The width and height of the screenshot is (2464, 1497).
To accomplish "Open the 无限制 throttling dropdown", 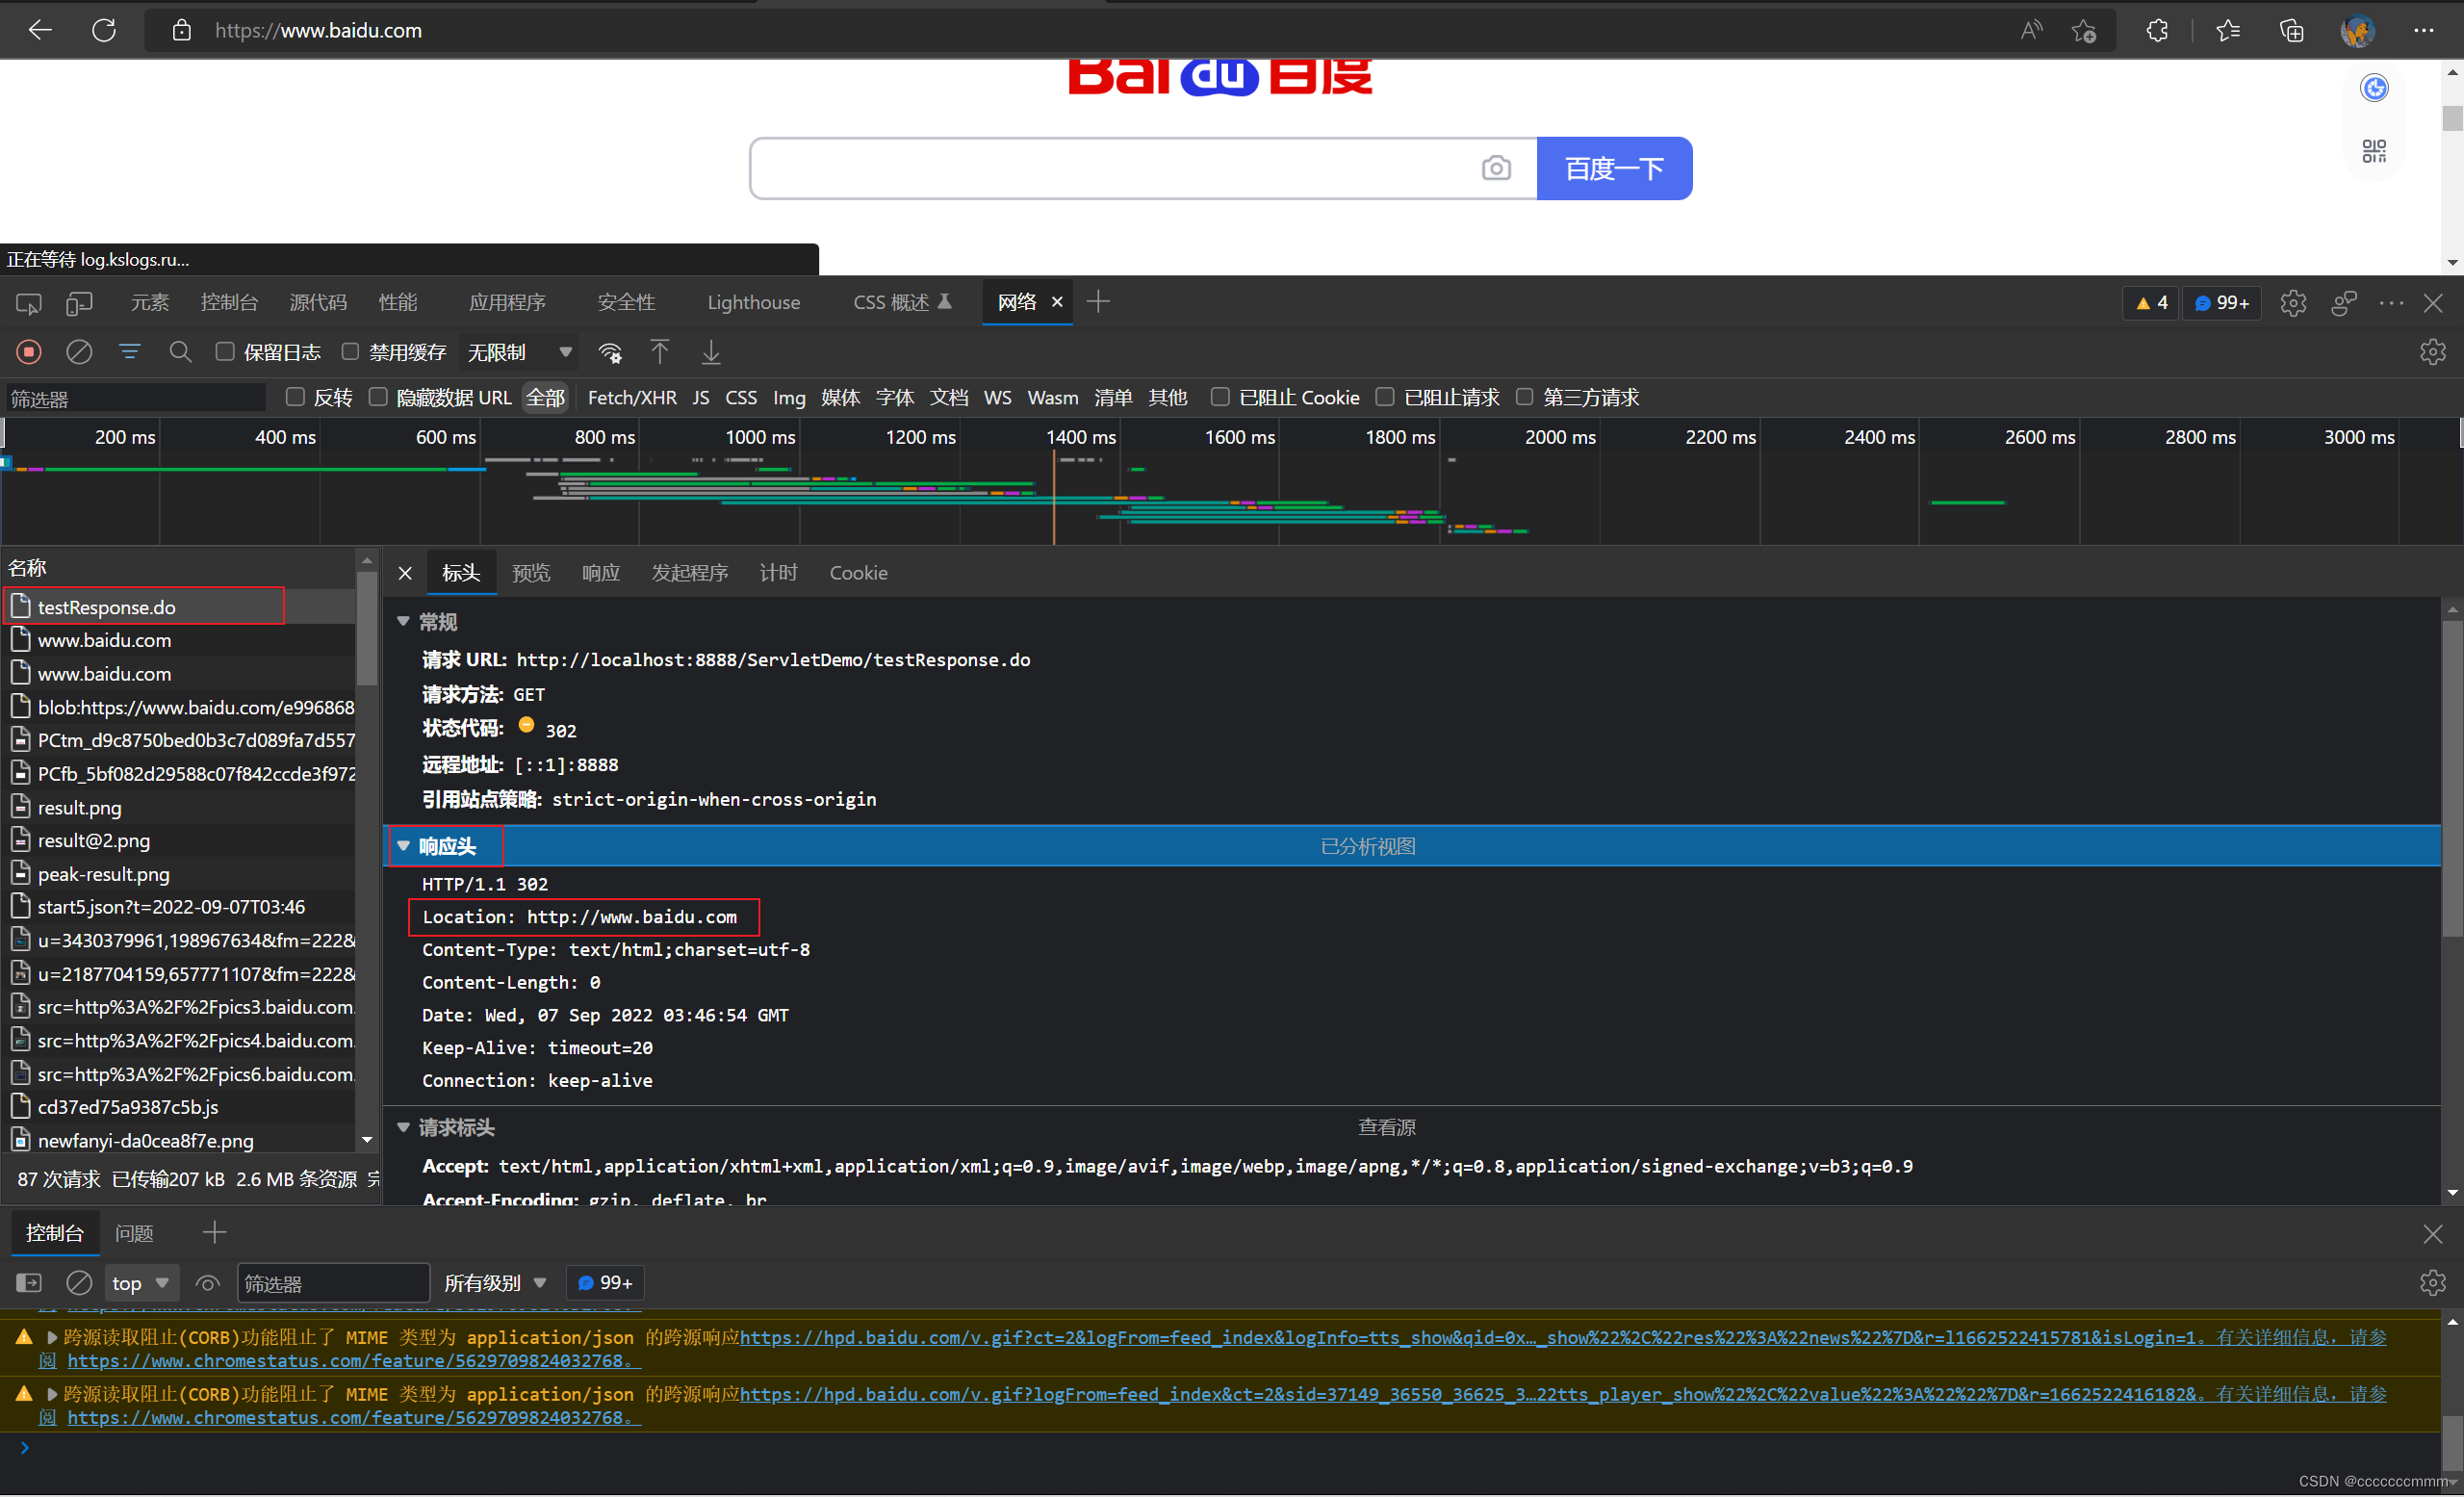I will (x=519, y=352).
